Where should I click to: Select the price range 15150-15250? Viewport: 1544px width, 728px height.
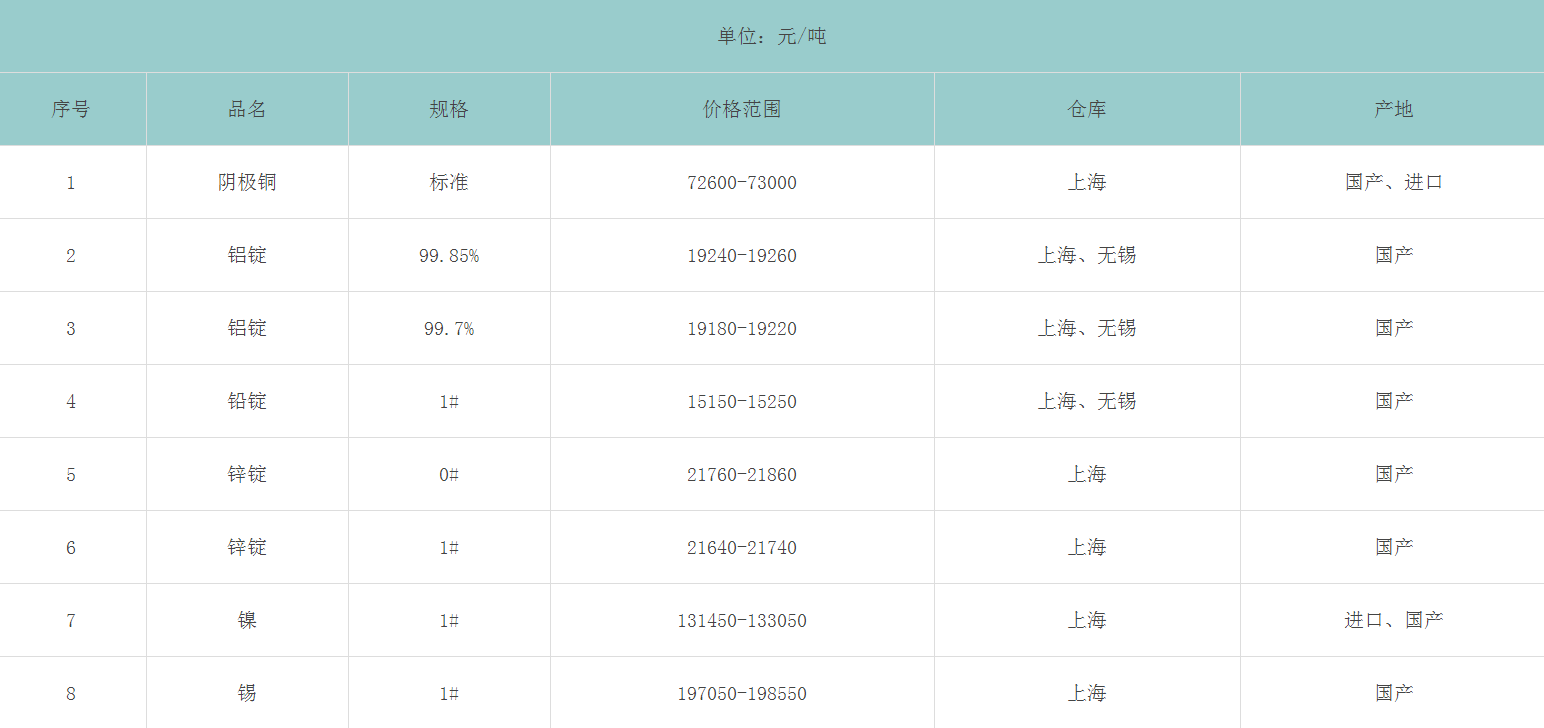[x=742, y=401]
